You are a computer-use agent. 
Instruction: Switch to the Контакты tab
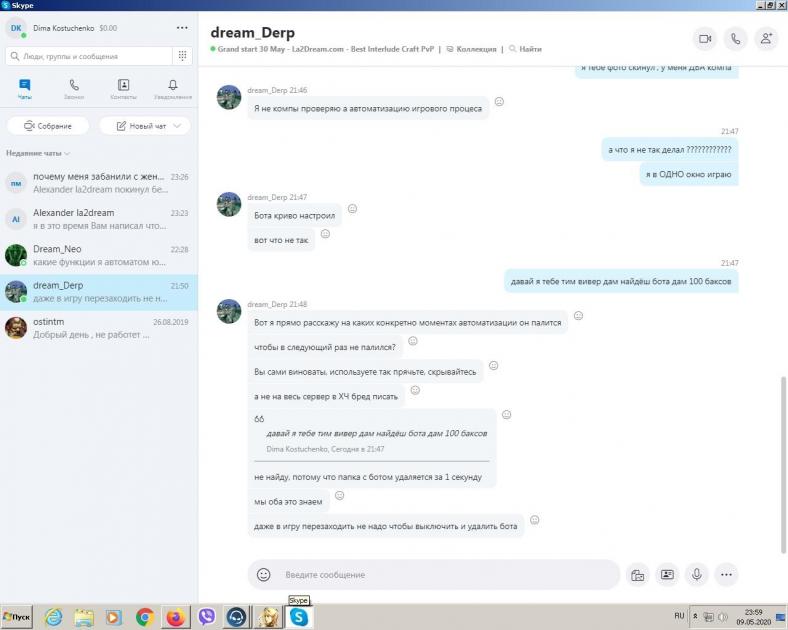pyautogui.click(x=123, y=89)
